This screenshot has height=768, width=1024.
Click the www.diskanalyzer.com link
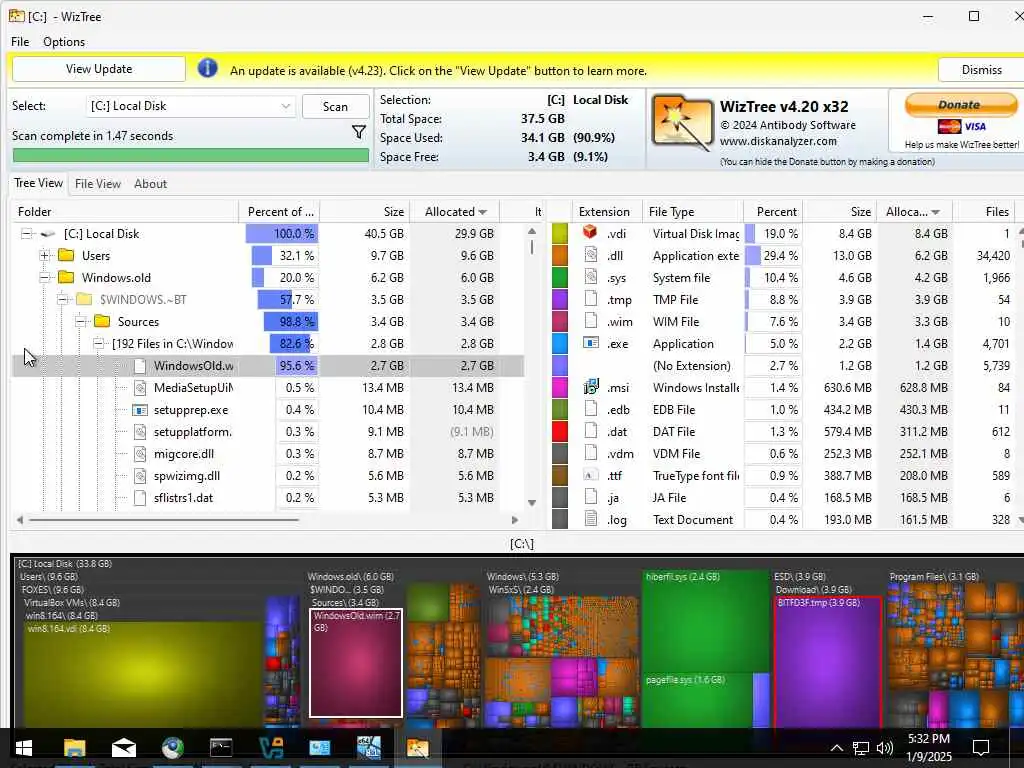click(778, 141)
